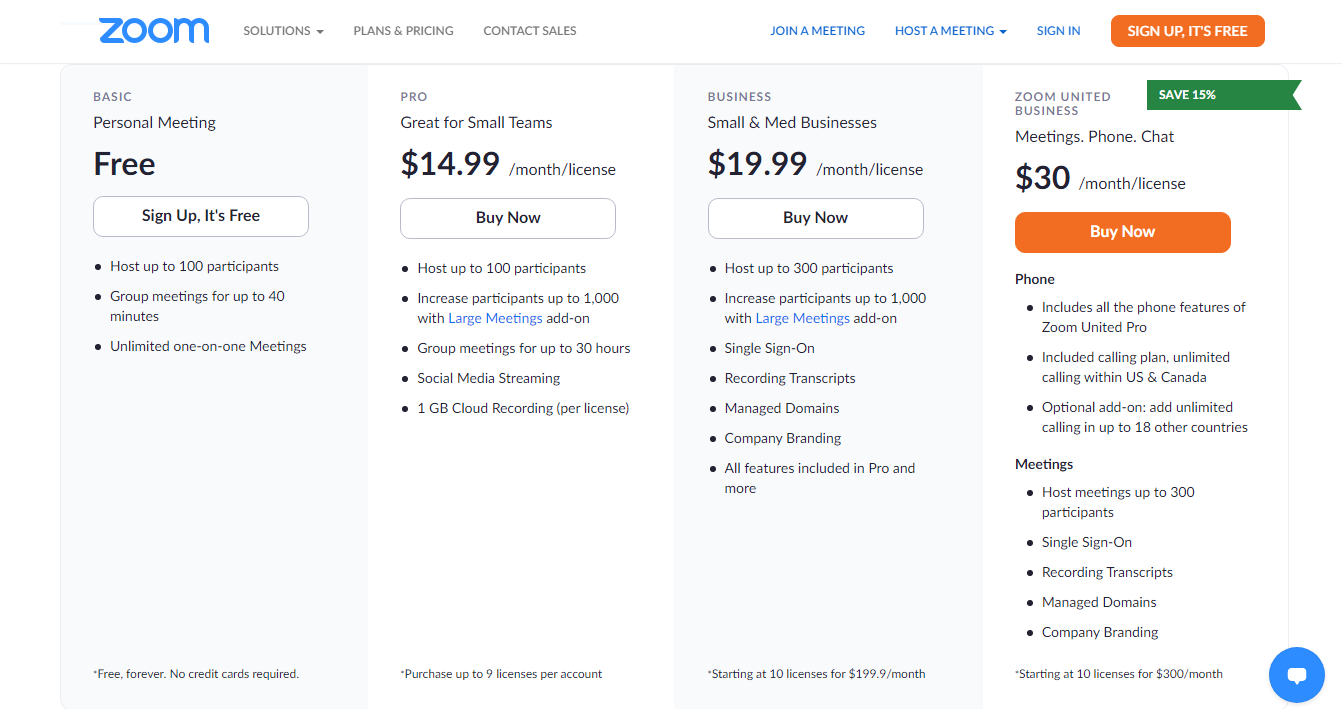Click the Basic plan Free price text
1342x709 pixels.
coord(124,164)
